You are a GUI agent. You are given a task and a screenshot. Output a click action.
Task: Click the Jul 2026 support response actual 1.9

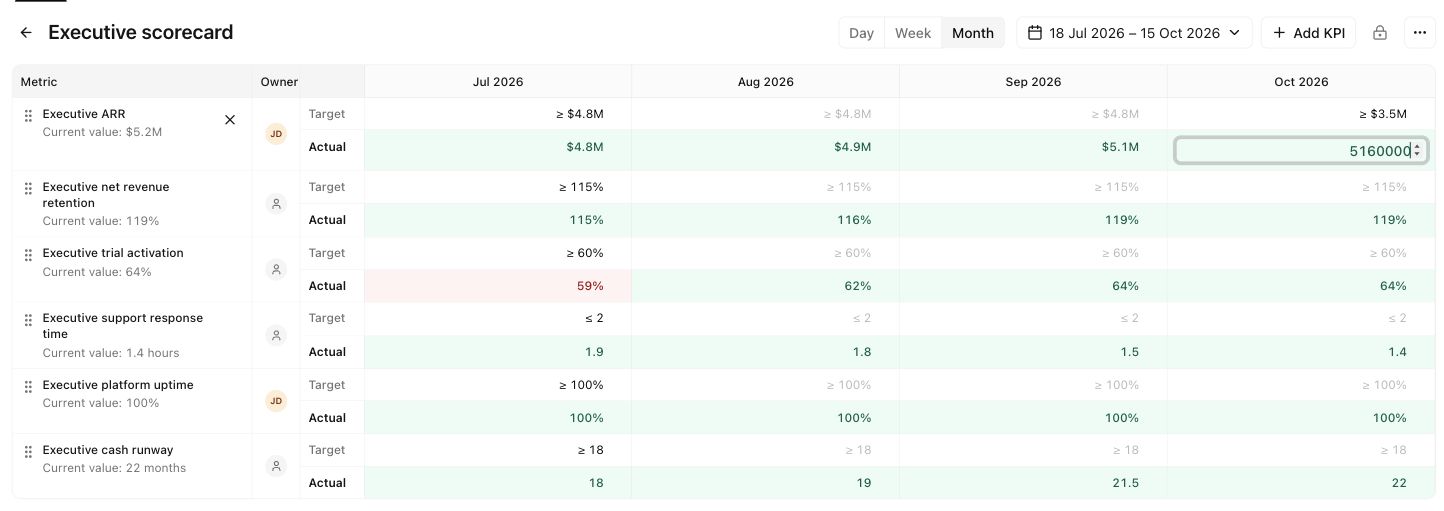(x=594, y=352)
